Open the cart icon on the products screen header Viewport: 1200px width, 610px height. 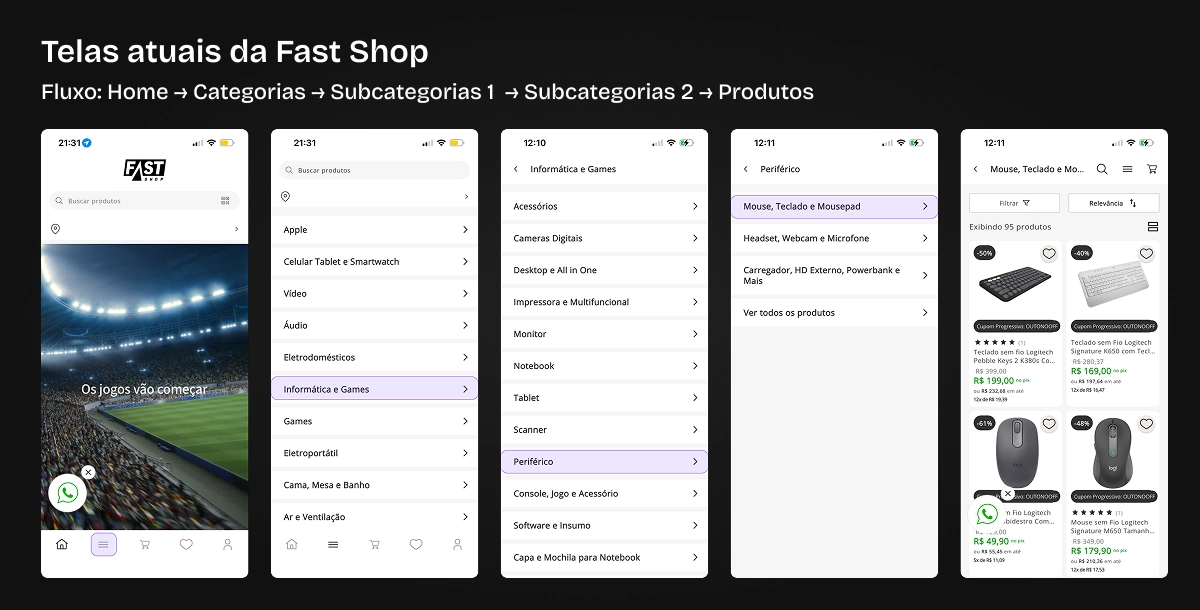coord(1152,169)
